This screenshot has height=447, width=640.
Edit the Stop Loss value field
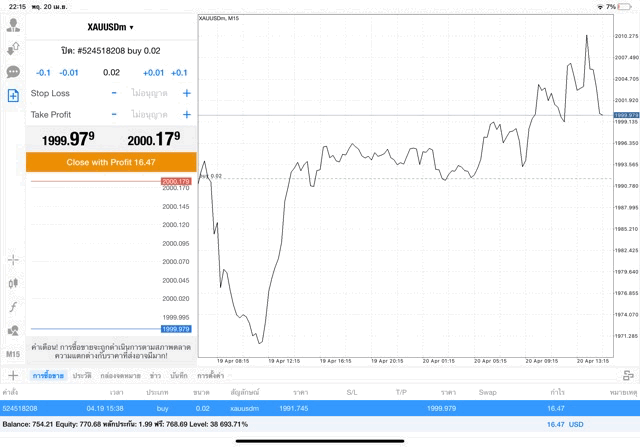click(x=149, y=93)
